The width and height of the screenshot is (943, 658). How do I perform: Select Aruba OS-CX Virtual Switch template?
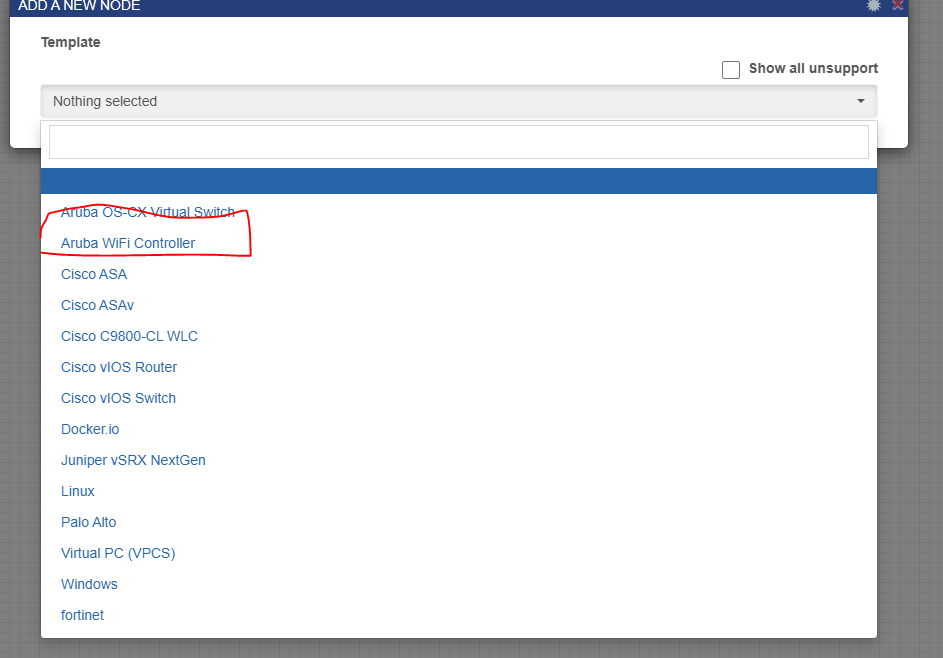point(459,212)
